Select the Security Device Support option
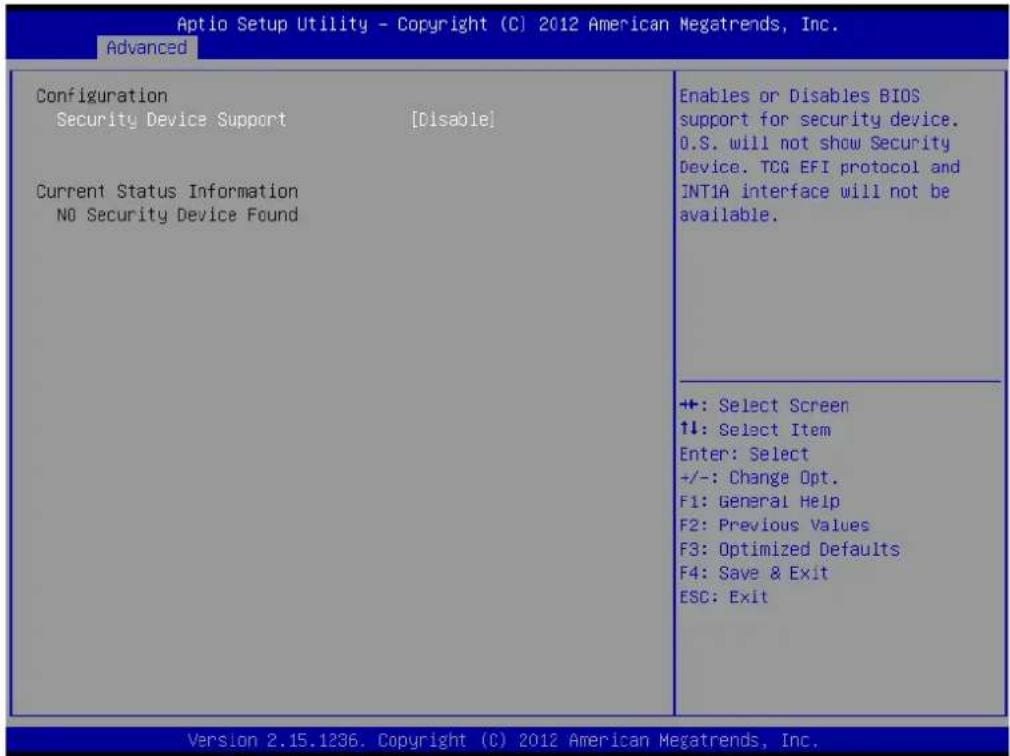 tap(171, 120)
